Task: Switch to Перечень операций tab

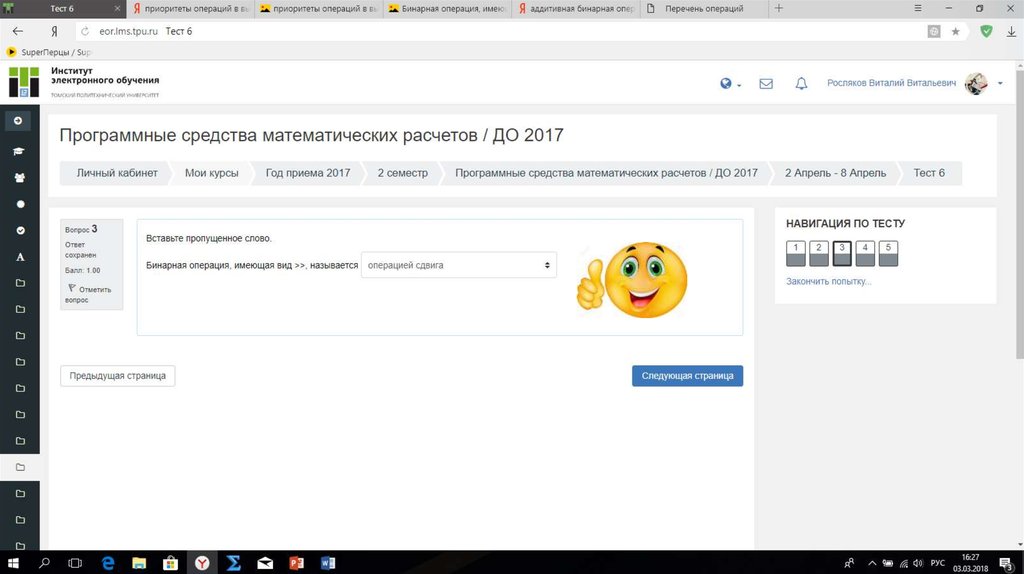Action: point(704,8)
